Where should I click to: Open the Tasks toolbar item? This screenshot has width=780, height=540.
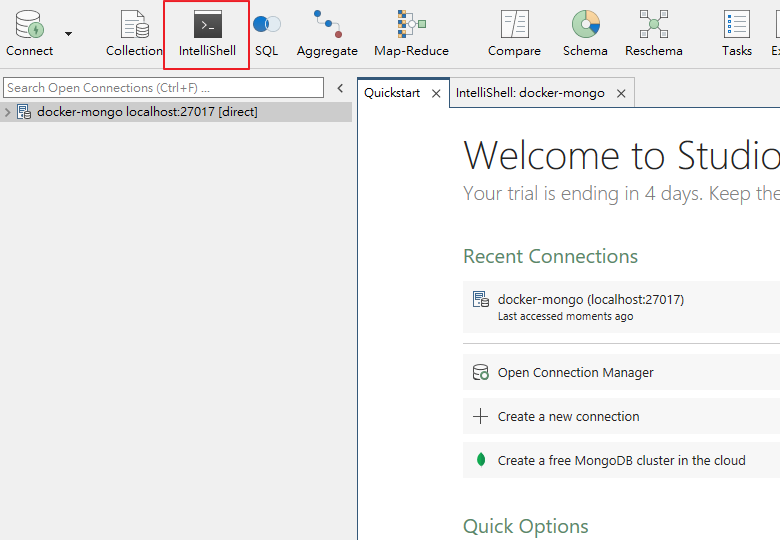(737, 34)
